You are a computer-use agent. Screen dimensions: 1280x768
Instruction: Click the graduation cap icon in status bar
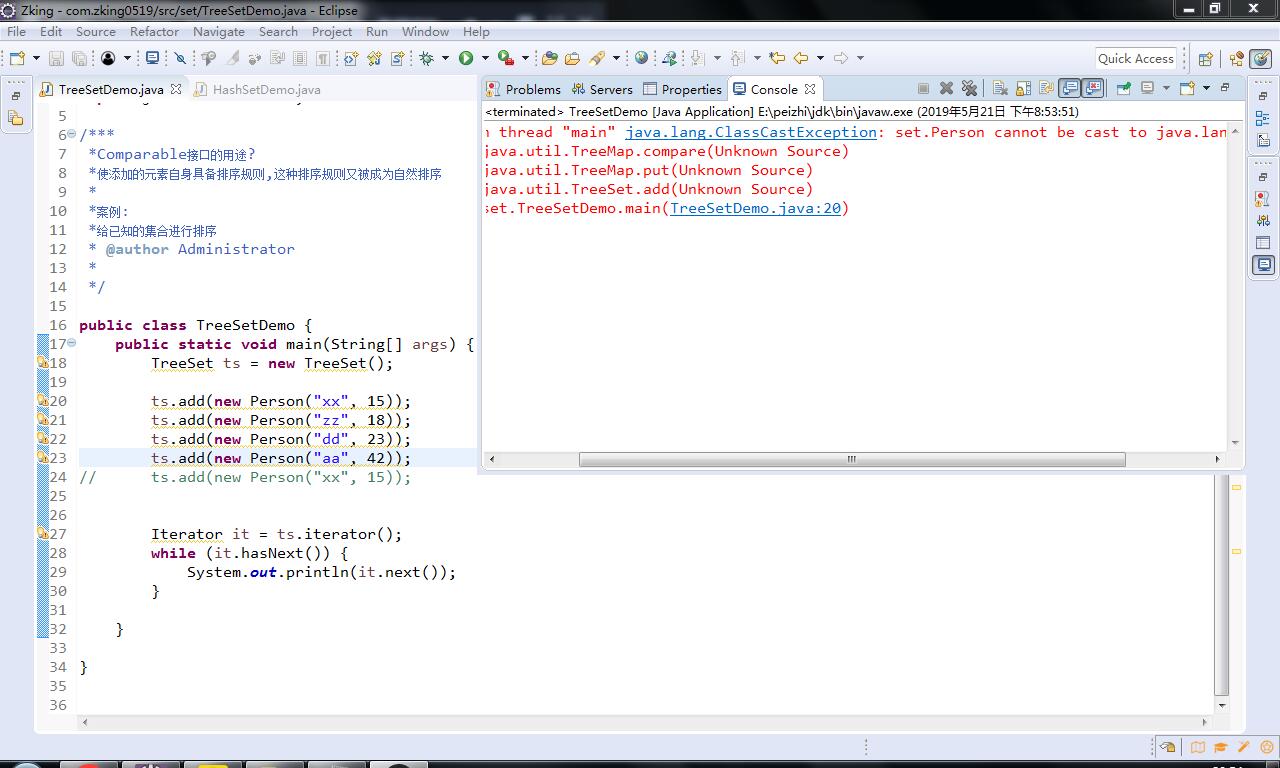[x=1220, y=747]
